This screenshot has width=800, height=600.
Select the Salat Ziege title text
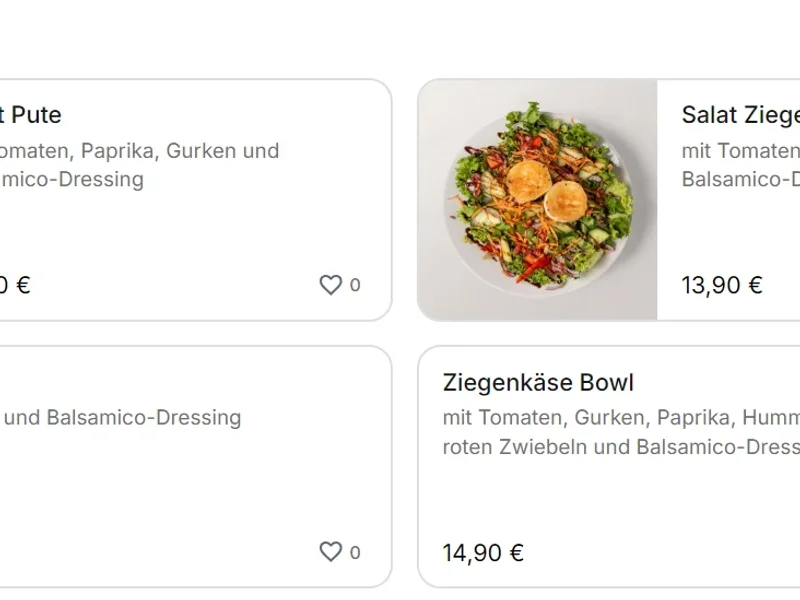742,115
